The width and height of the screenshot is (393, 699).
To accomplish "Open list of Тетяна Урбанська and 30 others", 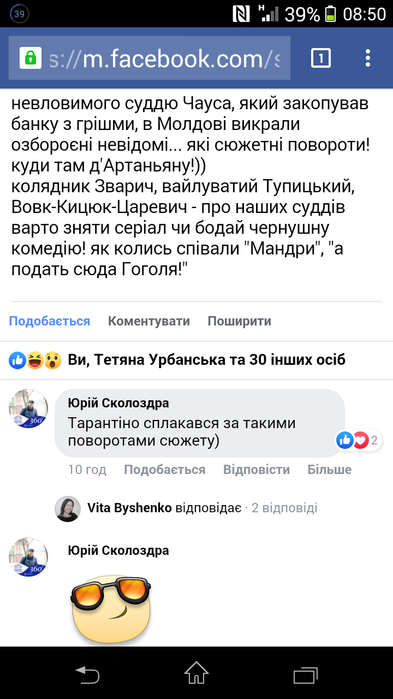I will click(x=206, y=360).
